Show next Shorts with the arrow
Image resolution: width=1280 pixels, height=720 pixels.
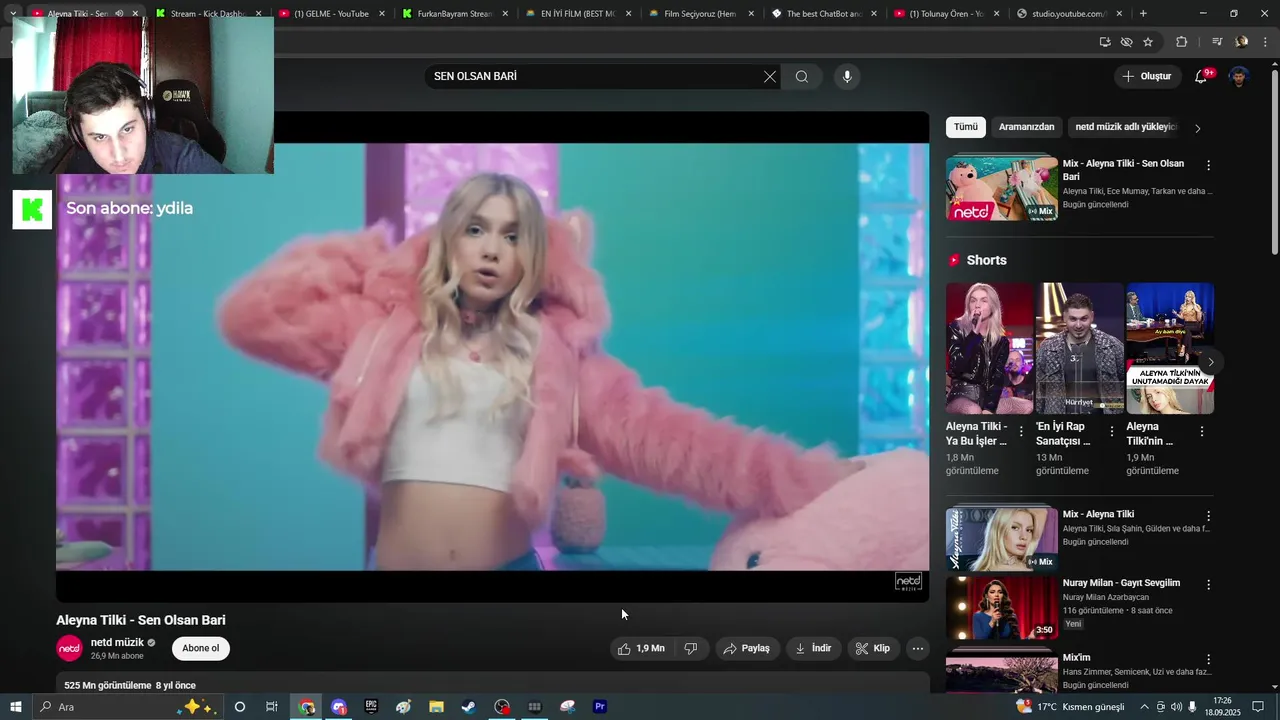point(1210,362)
